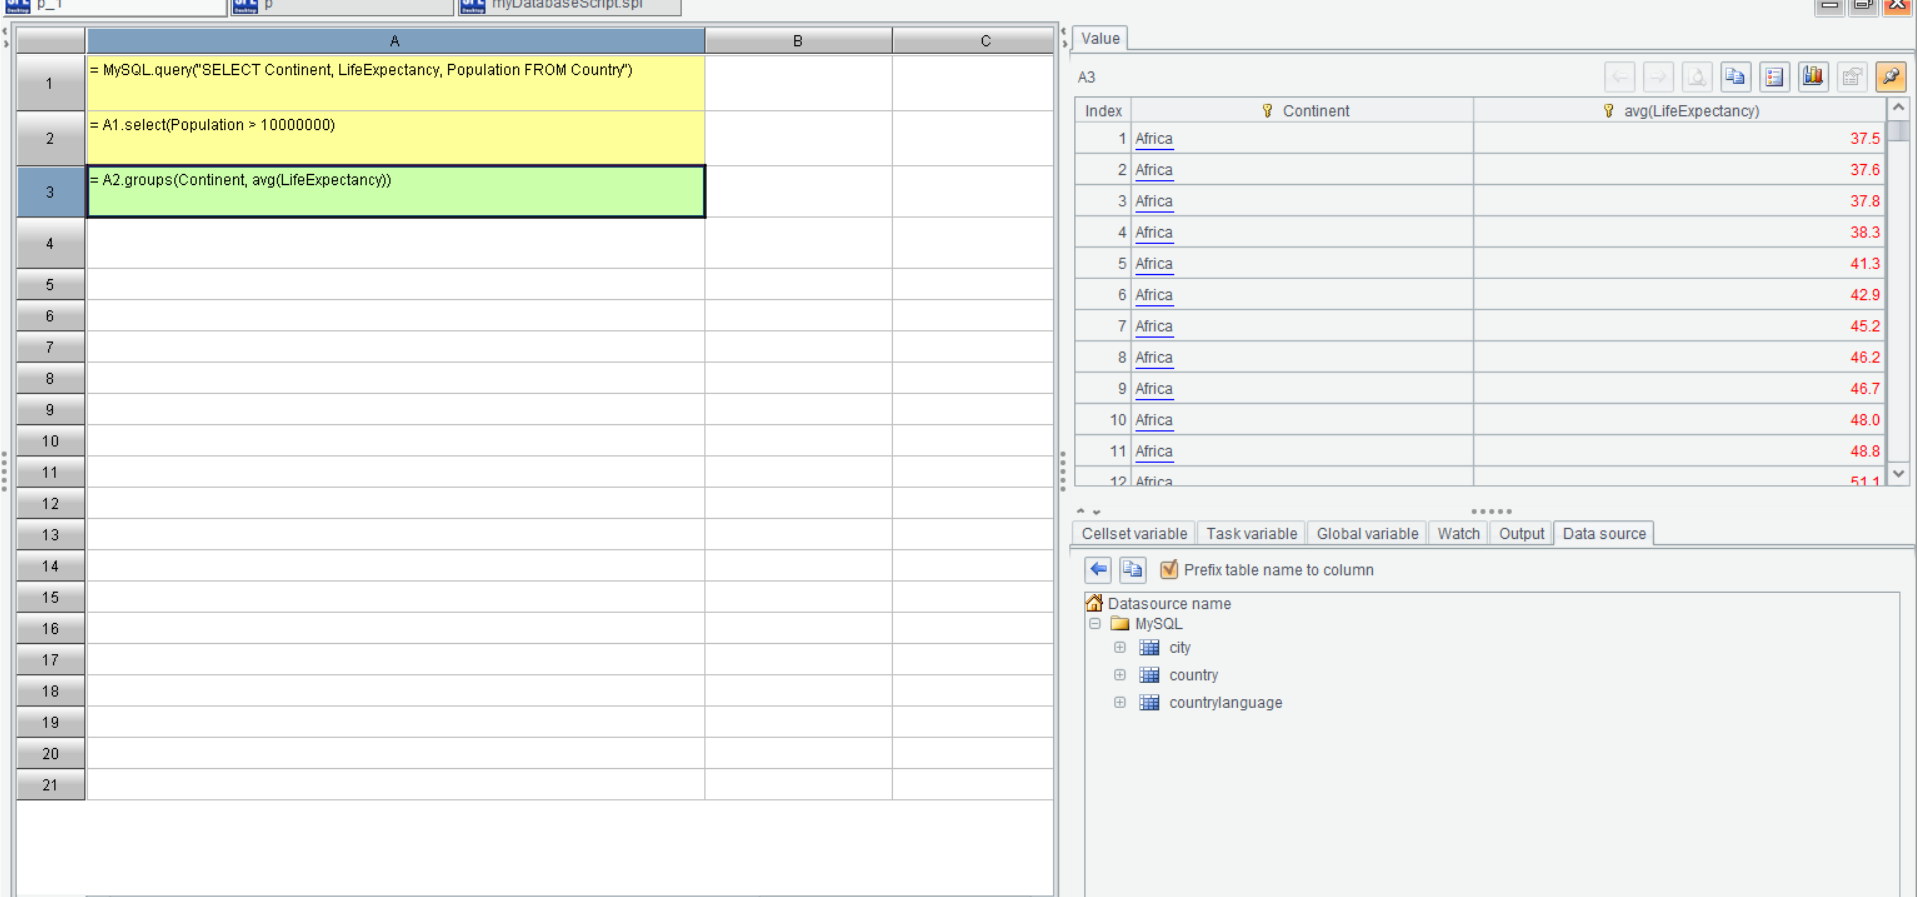Open the Watch tab
The height and width of the screenshot is (897, 1917).
(1458, 534)
